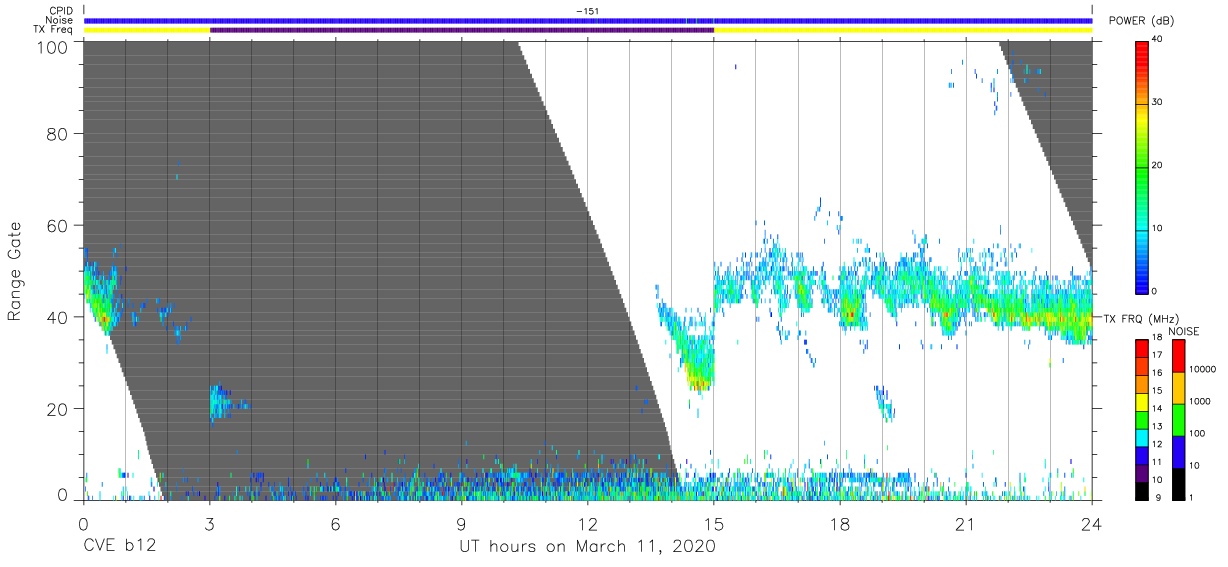
Task: Click the 1000 tick on the noise scale
Action: tap(1200, 401)
